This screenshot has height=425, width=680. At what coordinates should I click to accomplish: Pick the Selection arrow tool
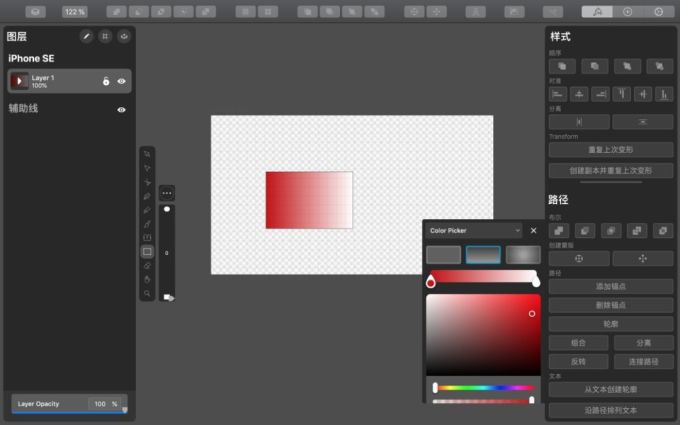[x=147, y=154]
